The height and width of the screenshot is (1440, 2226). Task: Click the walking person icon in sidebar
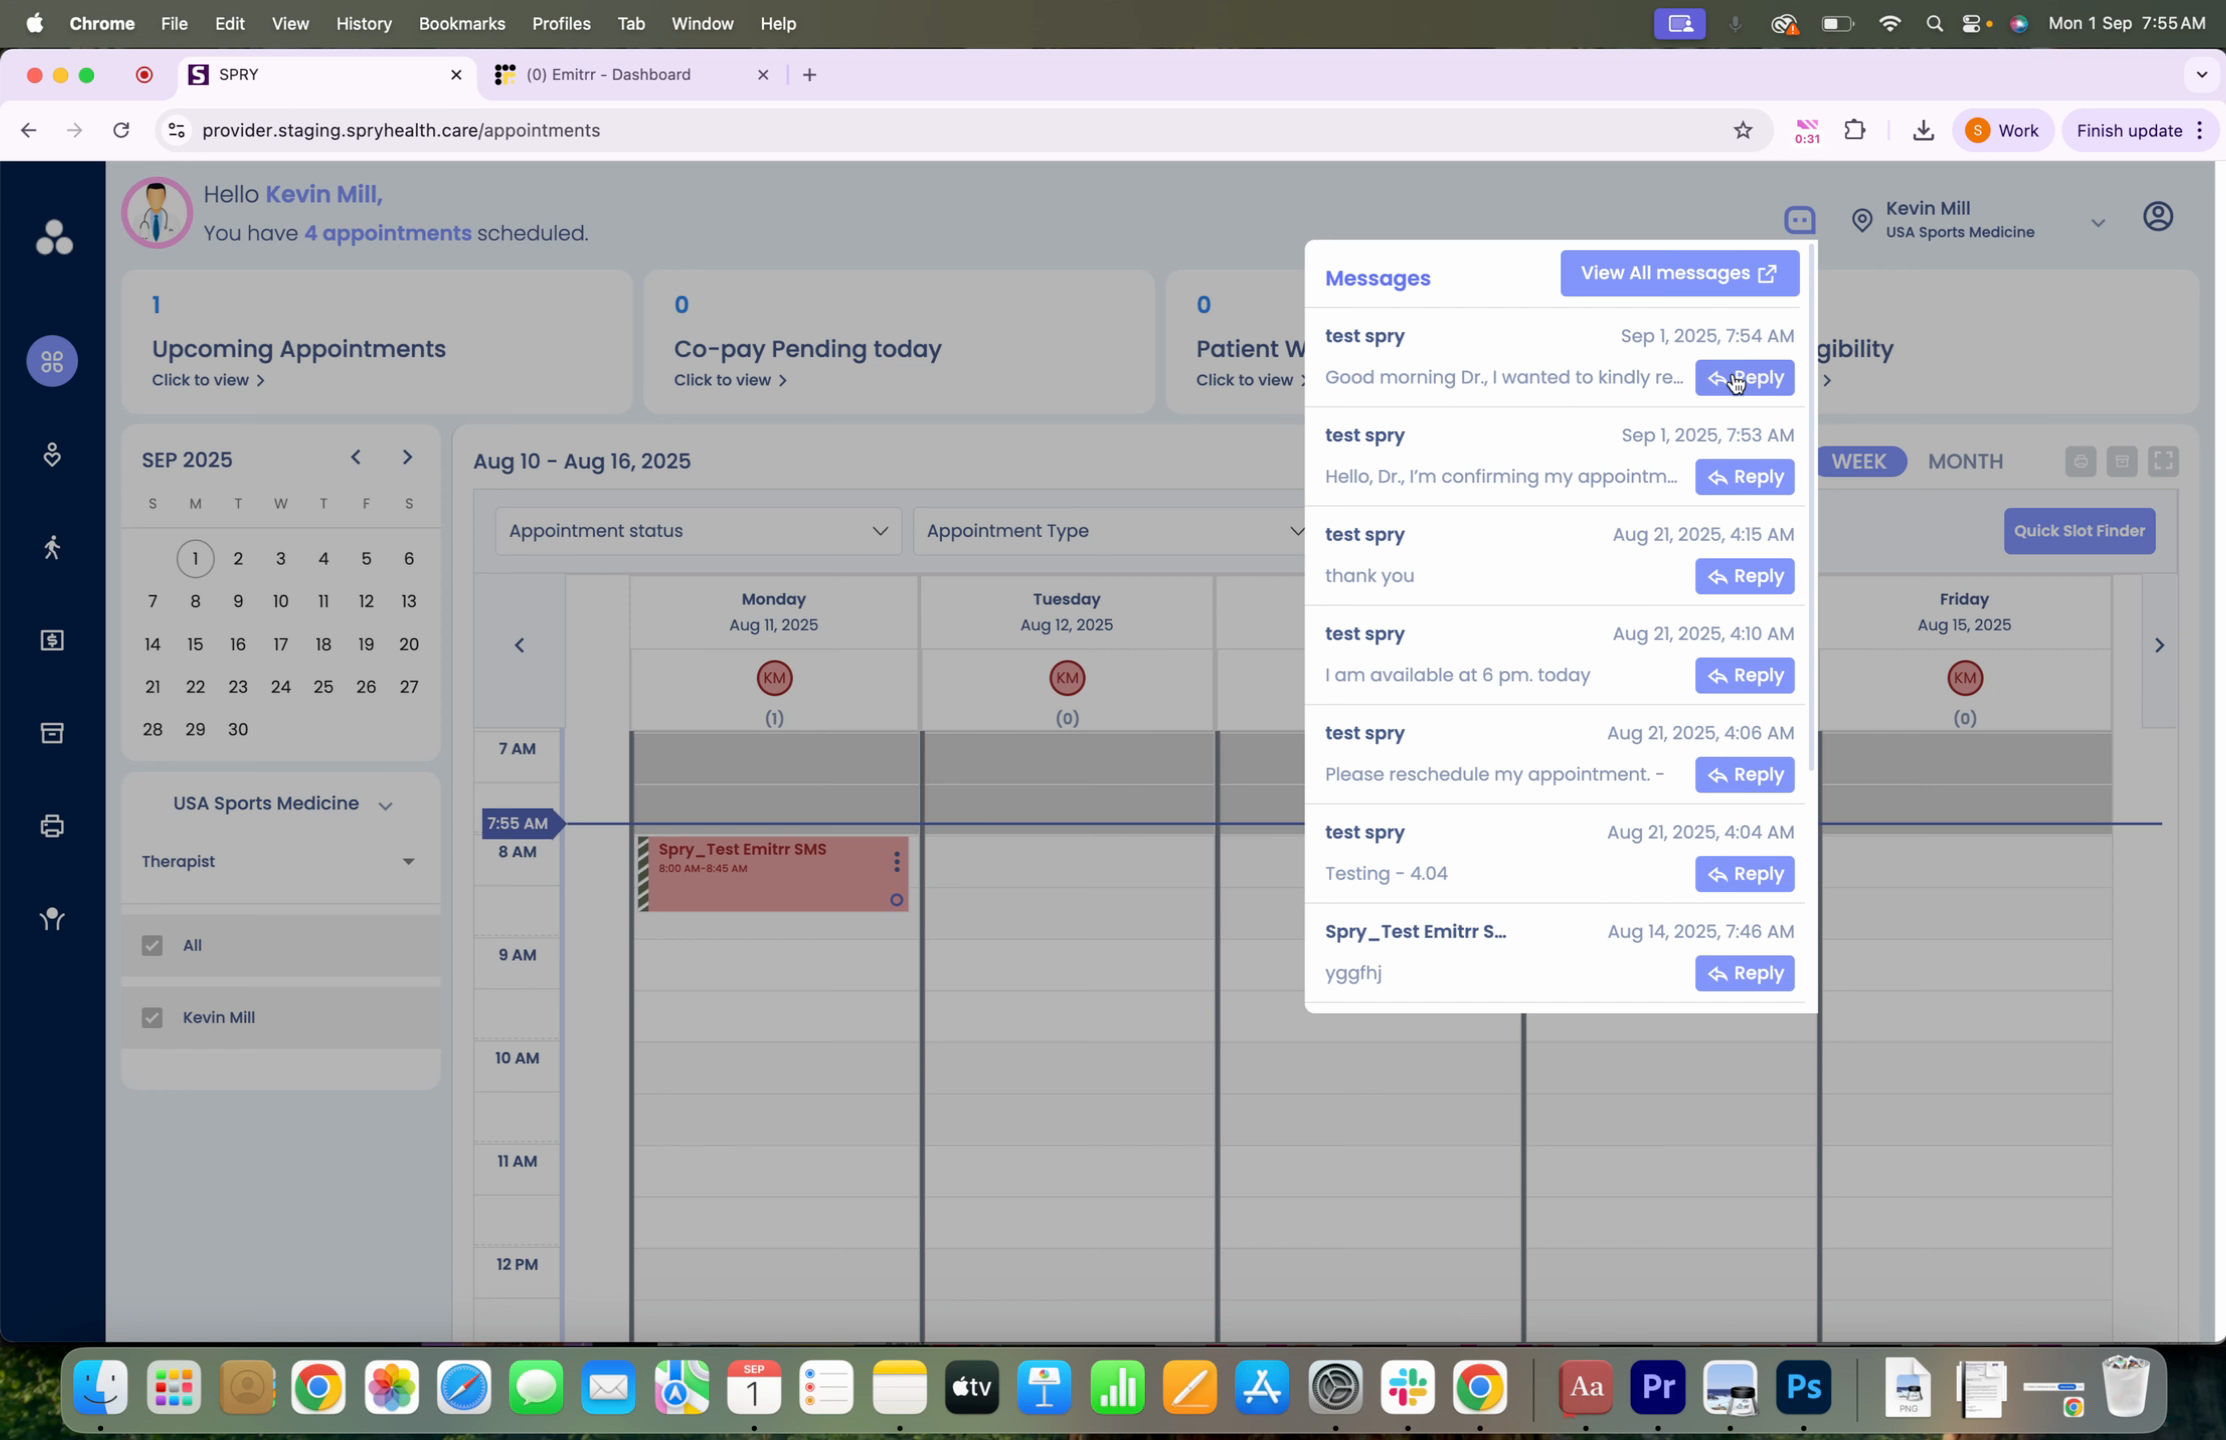click(x=52, y=547)
